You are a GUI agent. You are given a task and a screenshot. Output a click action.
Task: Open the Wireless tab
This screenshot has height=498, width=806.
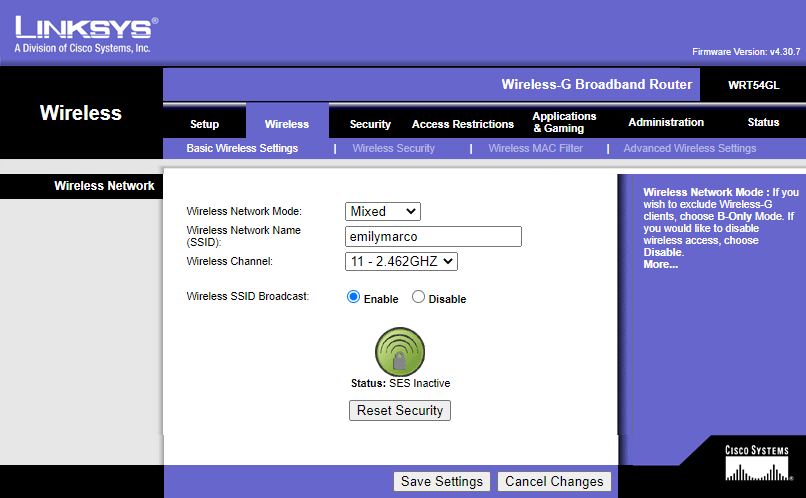[287, 124]
